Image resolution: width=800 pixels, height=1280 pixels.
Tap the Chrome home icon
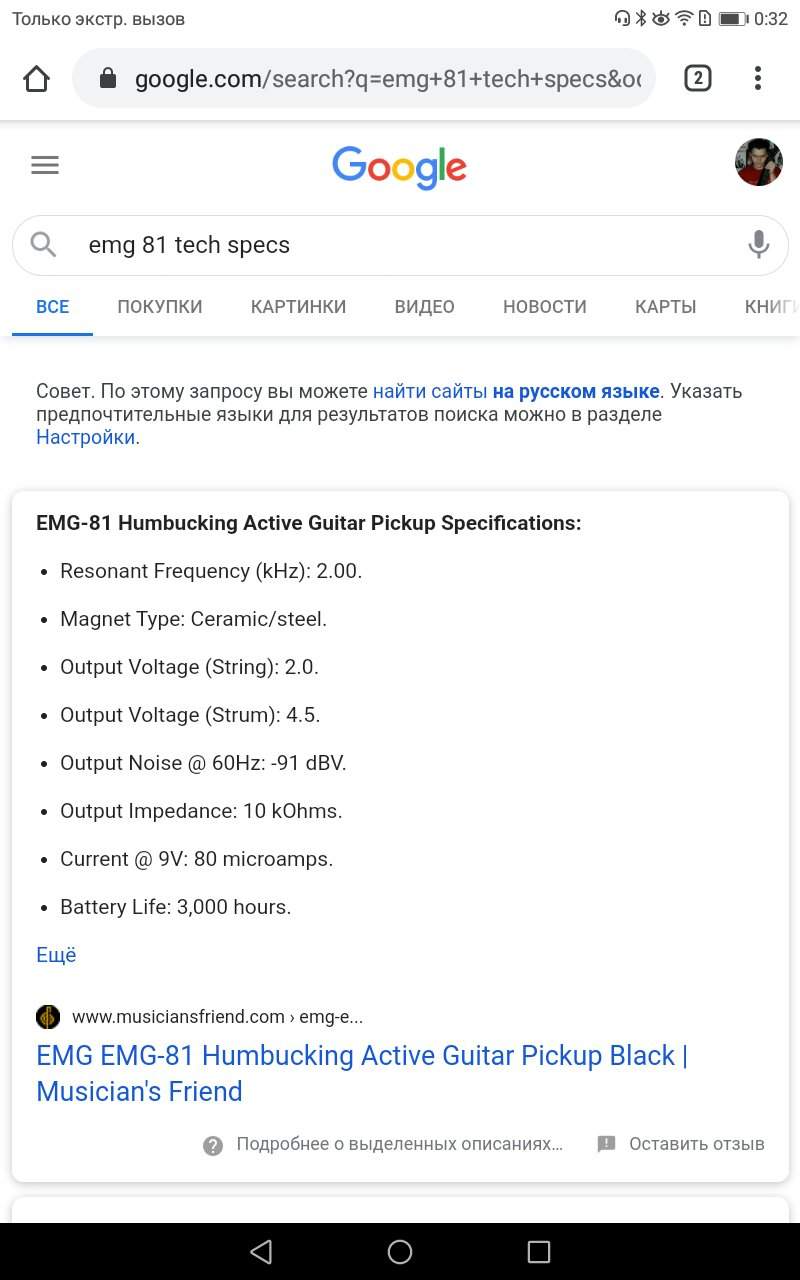click(x=37, y=78)
